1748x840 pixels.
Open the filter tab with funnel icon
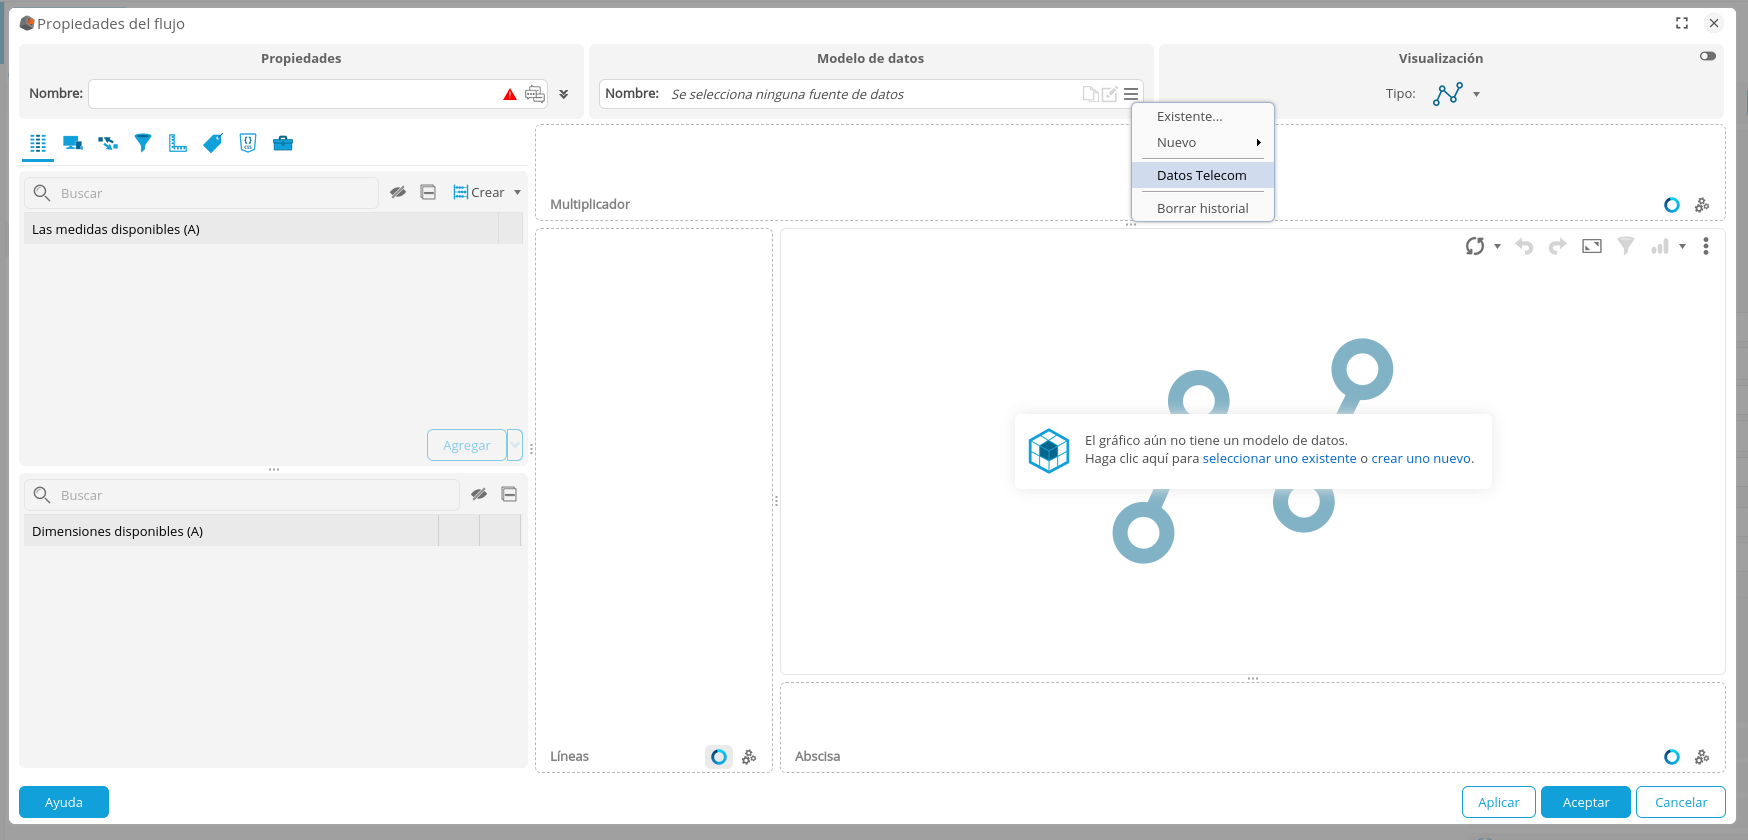pos(143,143)
